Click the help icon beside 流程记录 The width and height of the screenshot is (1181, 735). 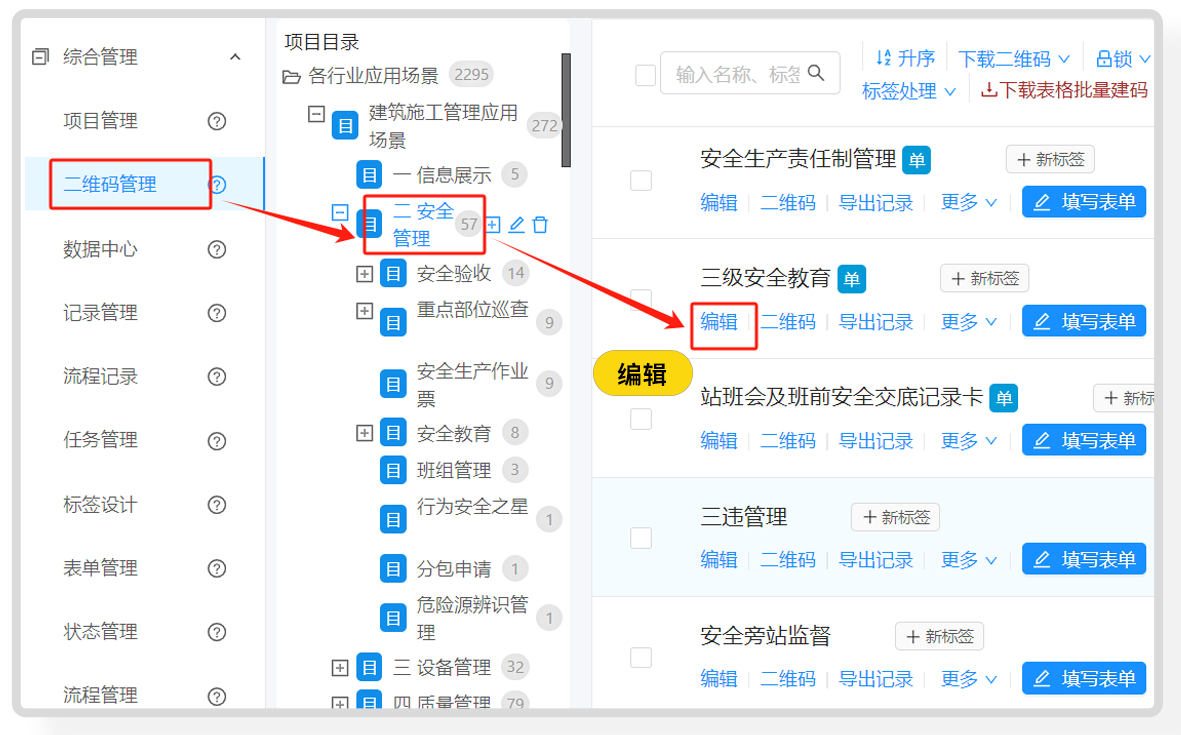[217, 377]
